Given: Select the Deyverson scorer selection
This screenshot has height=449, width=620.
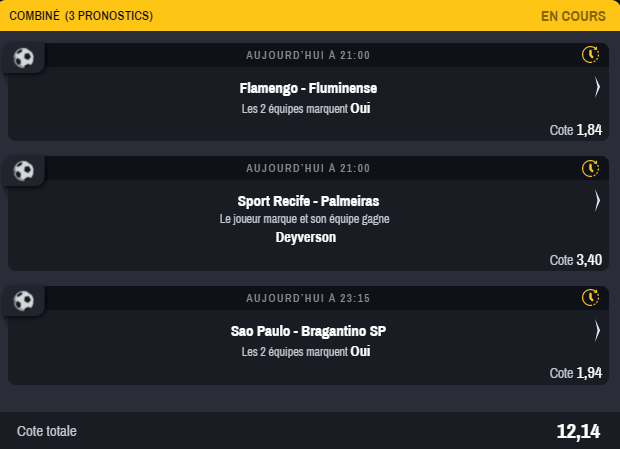Looking at the screenshot, I should [306, 237].
